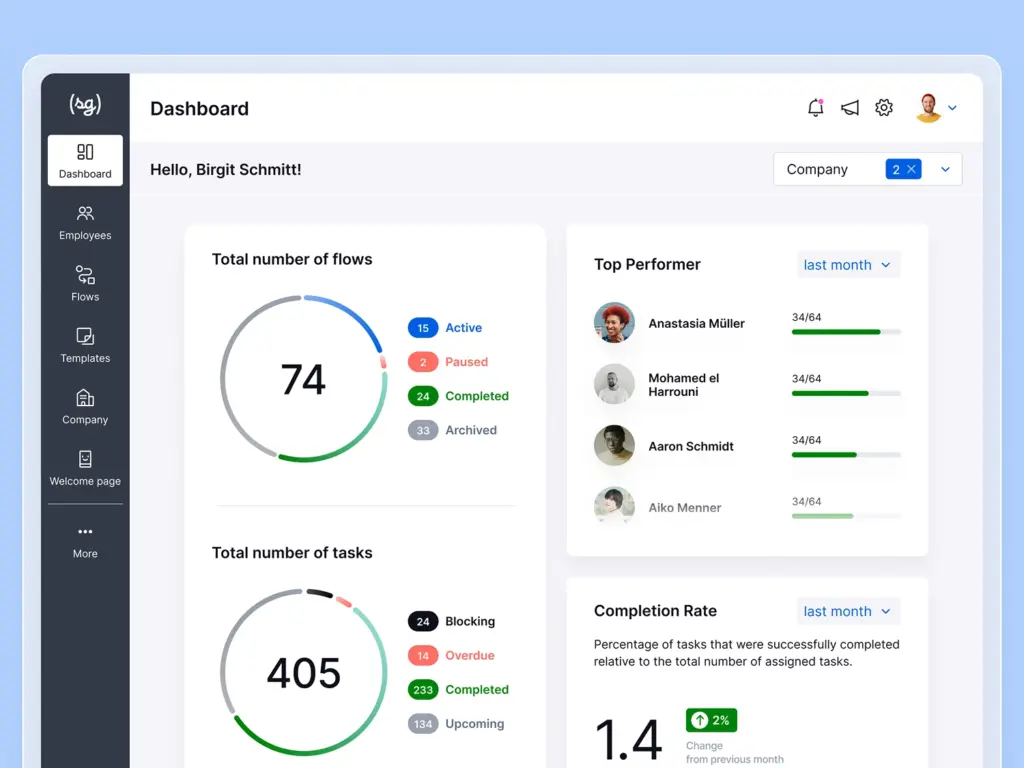Toggle the Overdue tasks filter

(x=422, y=655)
